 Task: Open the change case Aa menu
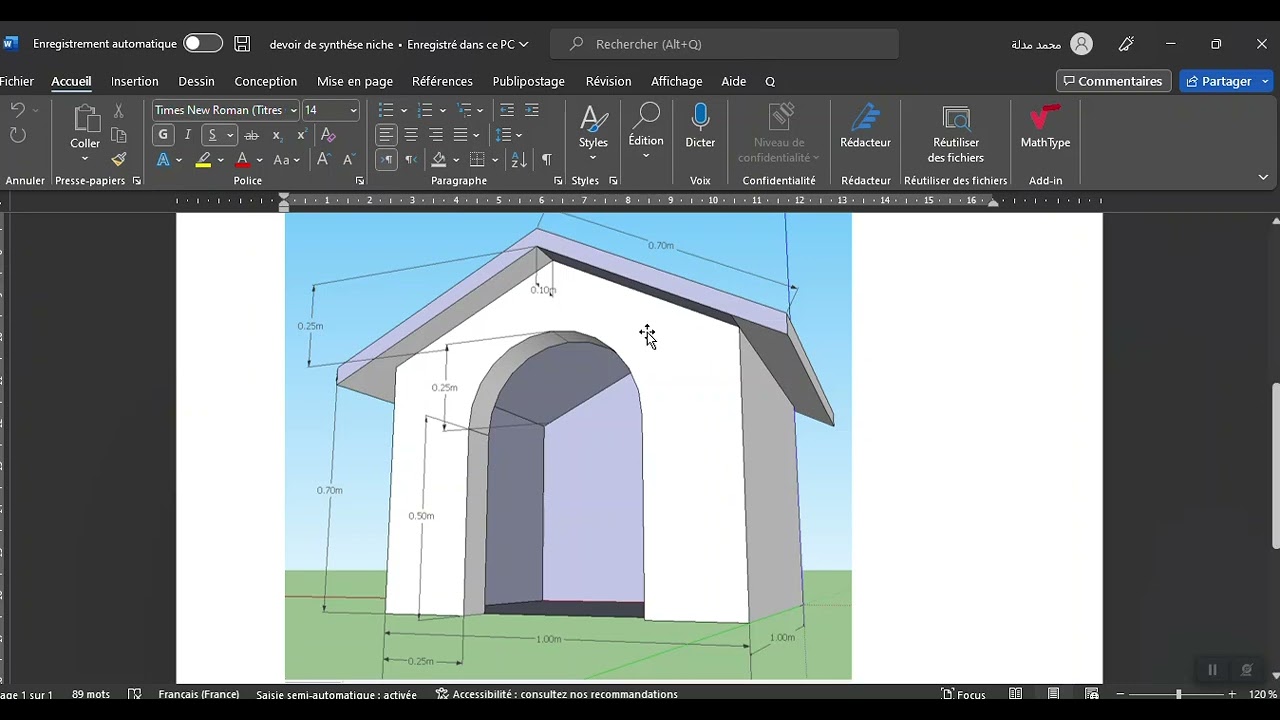click(286, 160)
